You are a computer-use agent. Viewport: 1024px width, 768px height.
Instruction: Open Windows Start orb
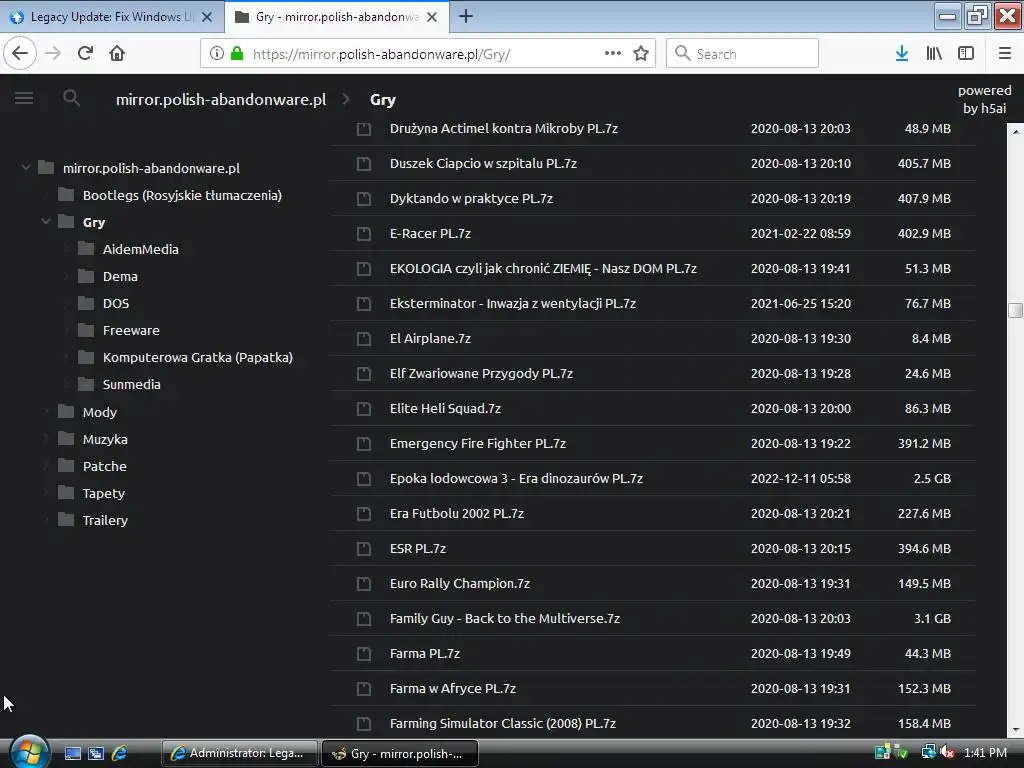(x=29, y=752)
